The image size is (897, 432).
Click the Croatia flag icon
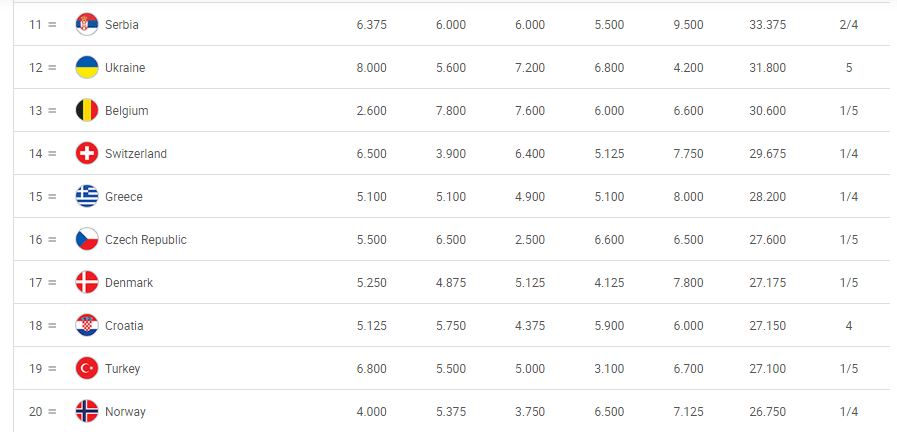point(87,326)
